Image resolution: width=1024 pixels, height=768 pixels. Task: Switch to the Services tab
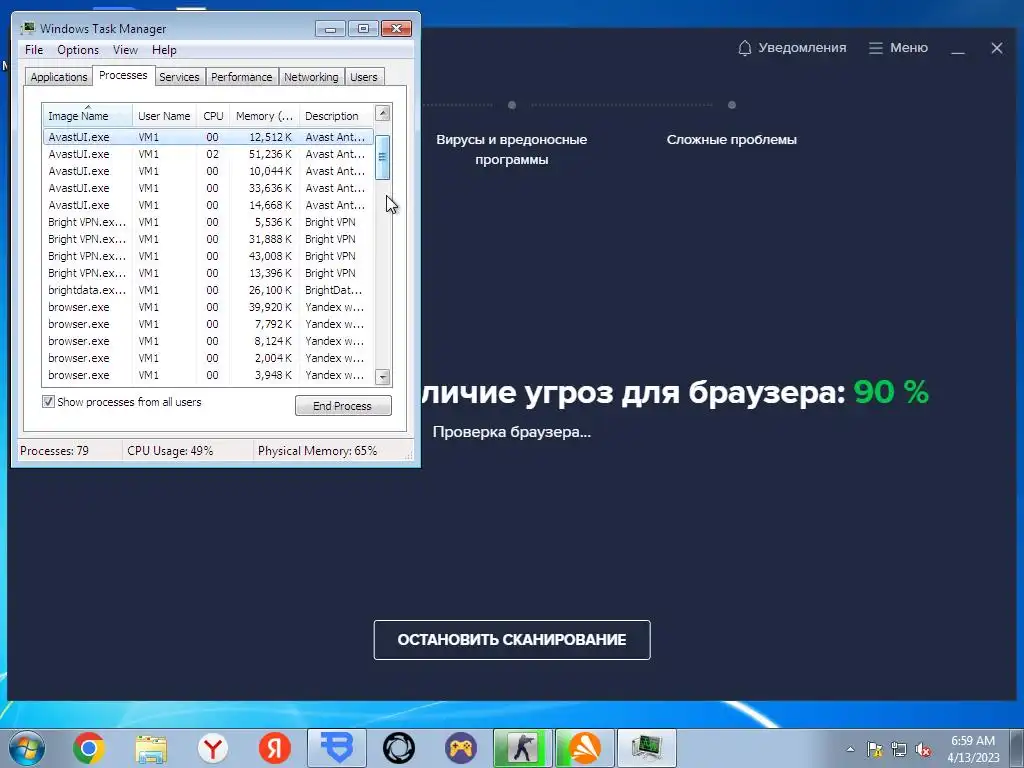[179, 77]
